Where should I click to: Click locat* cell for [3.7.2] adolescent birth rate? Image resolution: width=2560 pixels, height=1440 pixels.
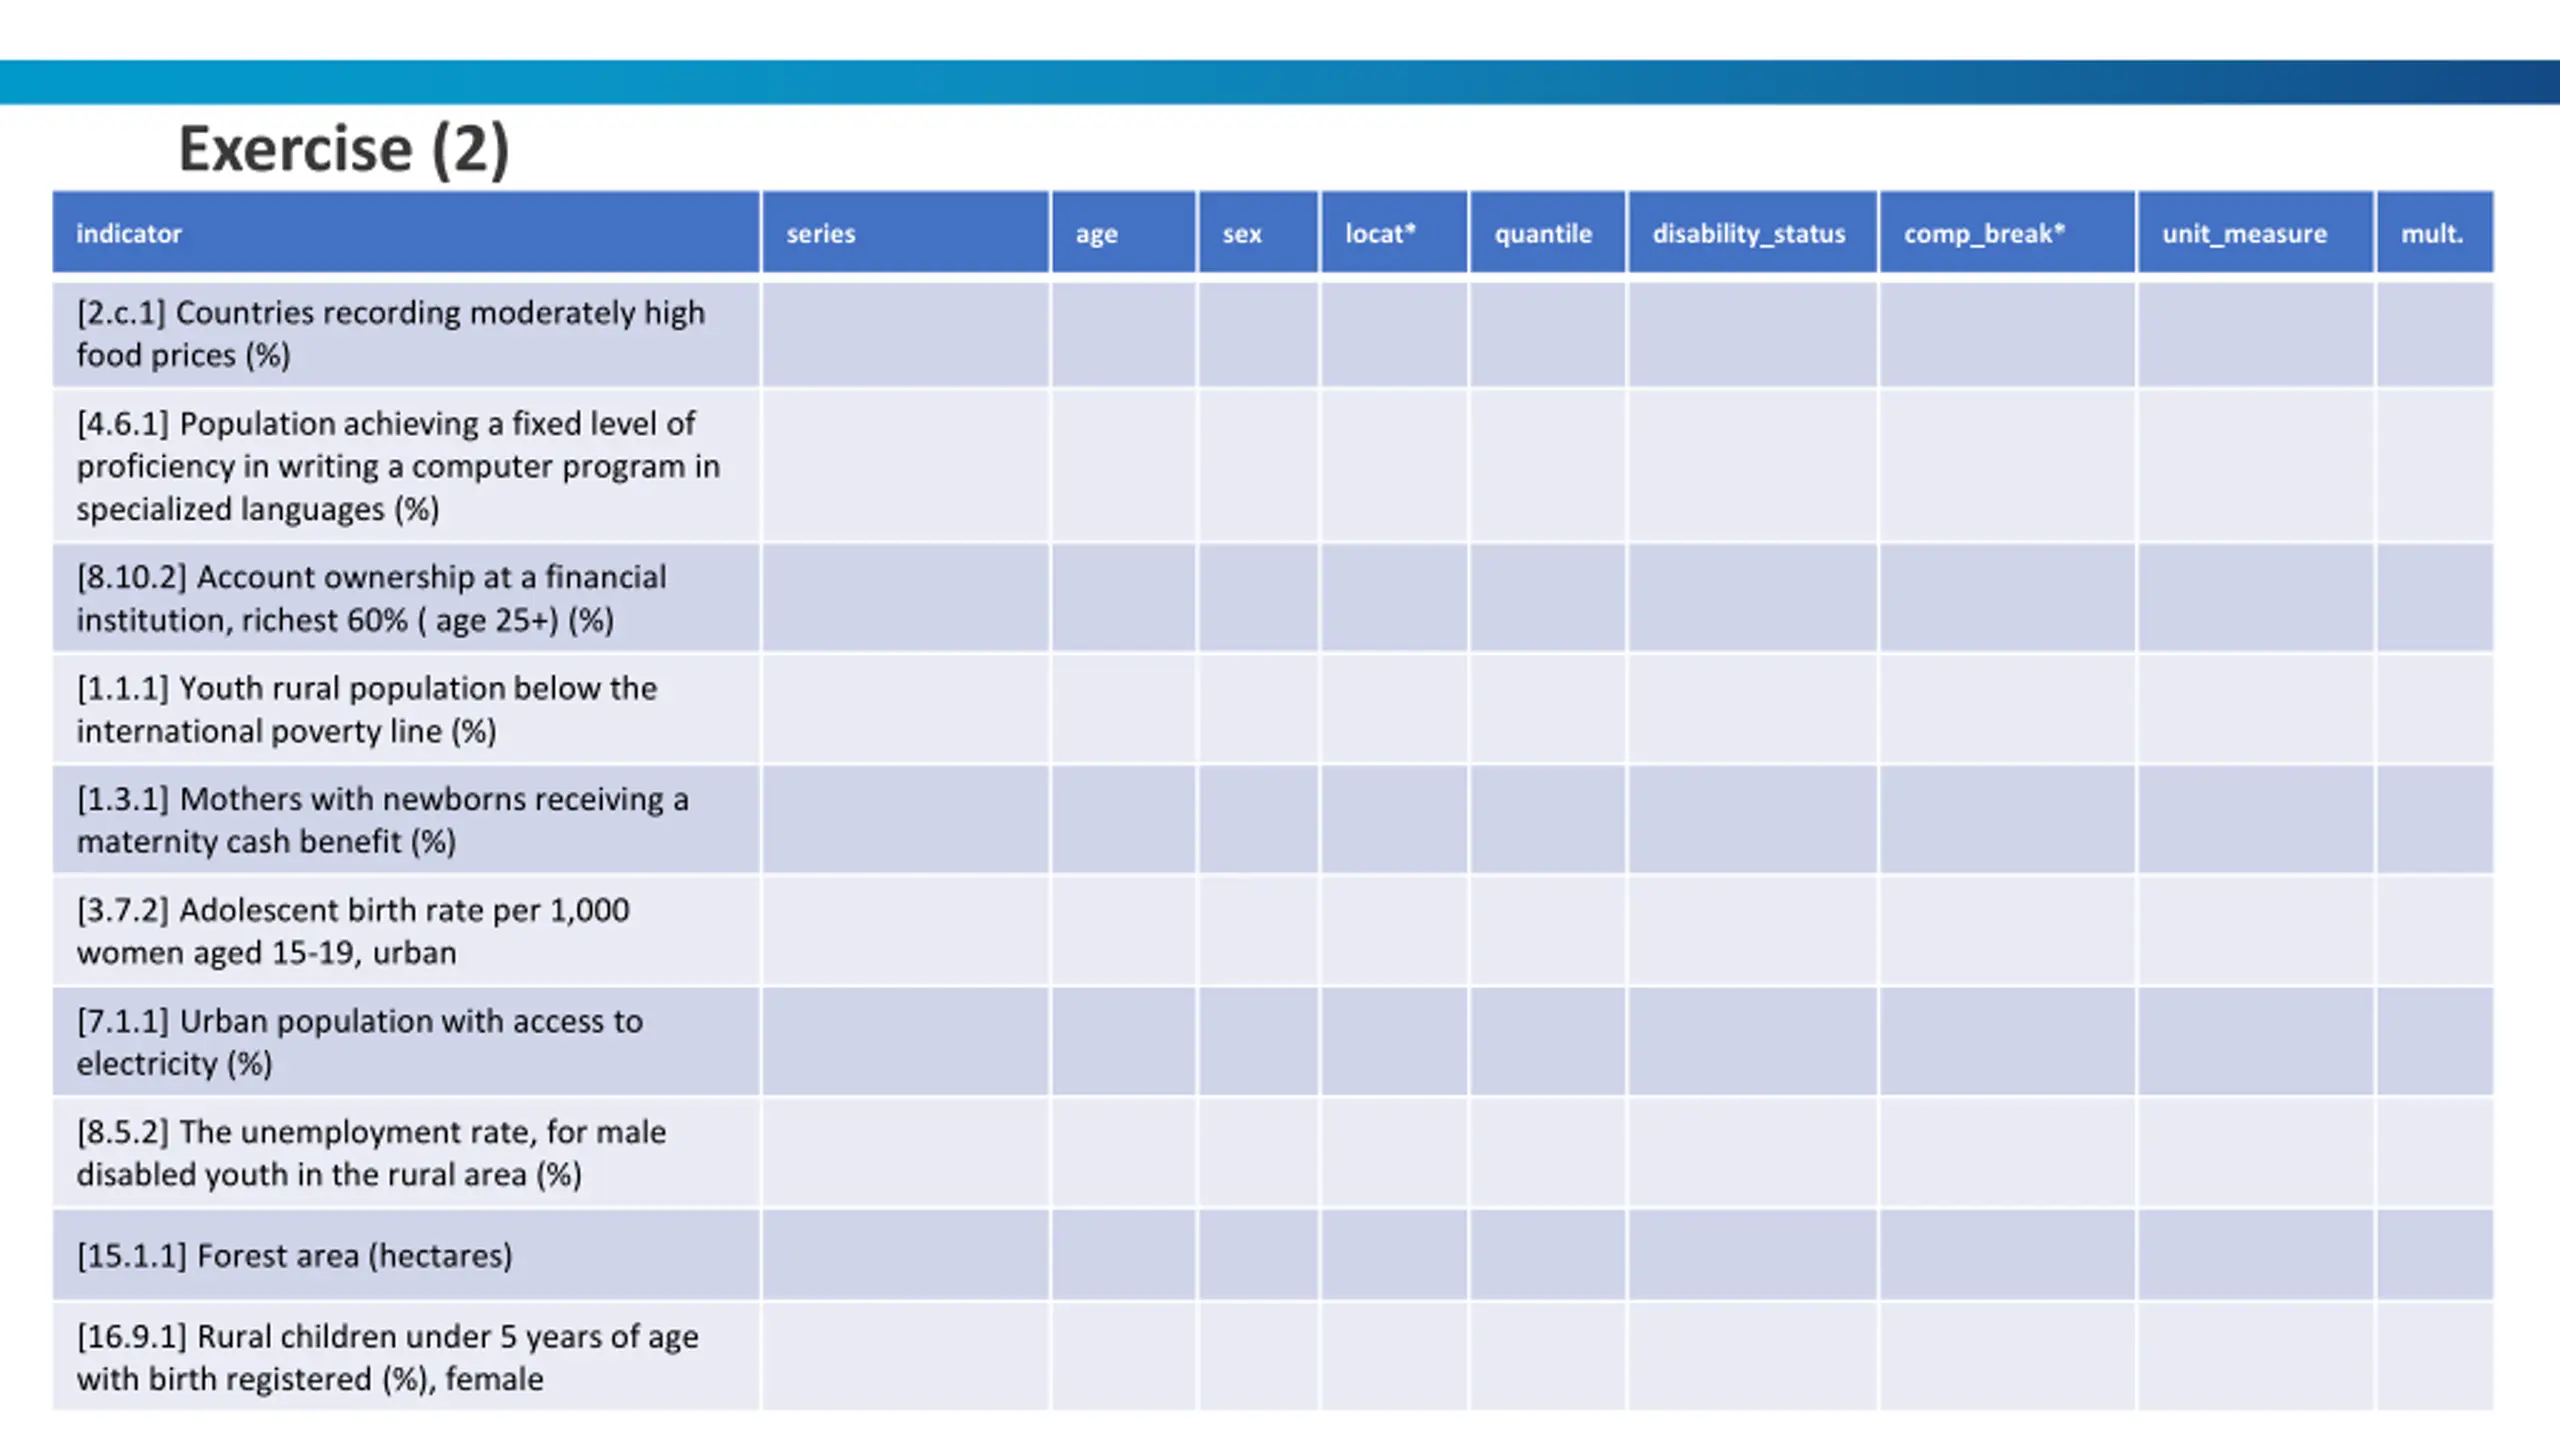[x=1394, y=931]
